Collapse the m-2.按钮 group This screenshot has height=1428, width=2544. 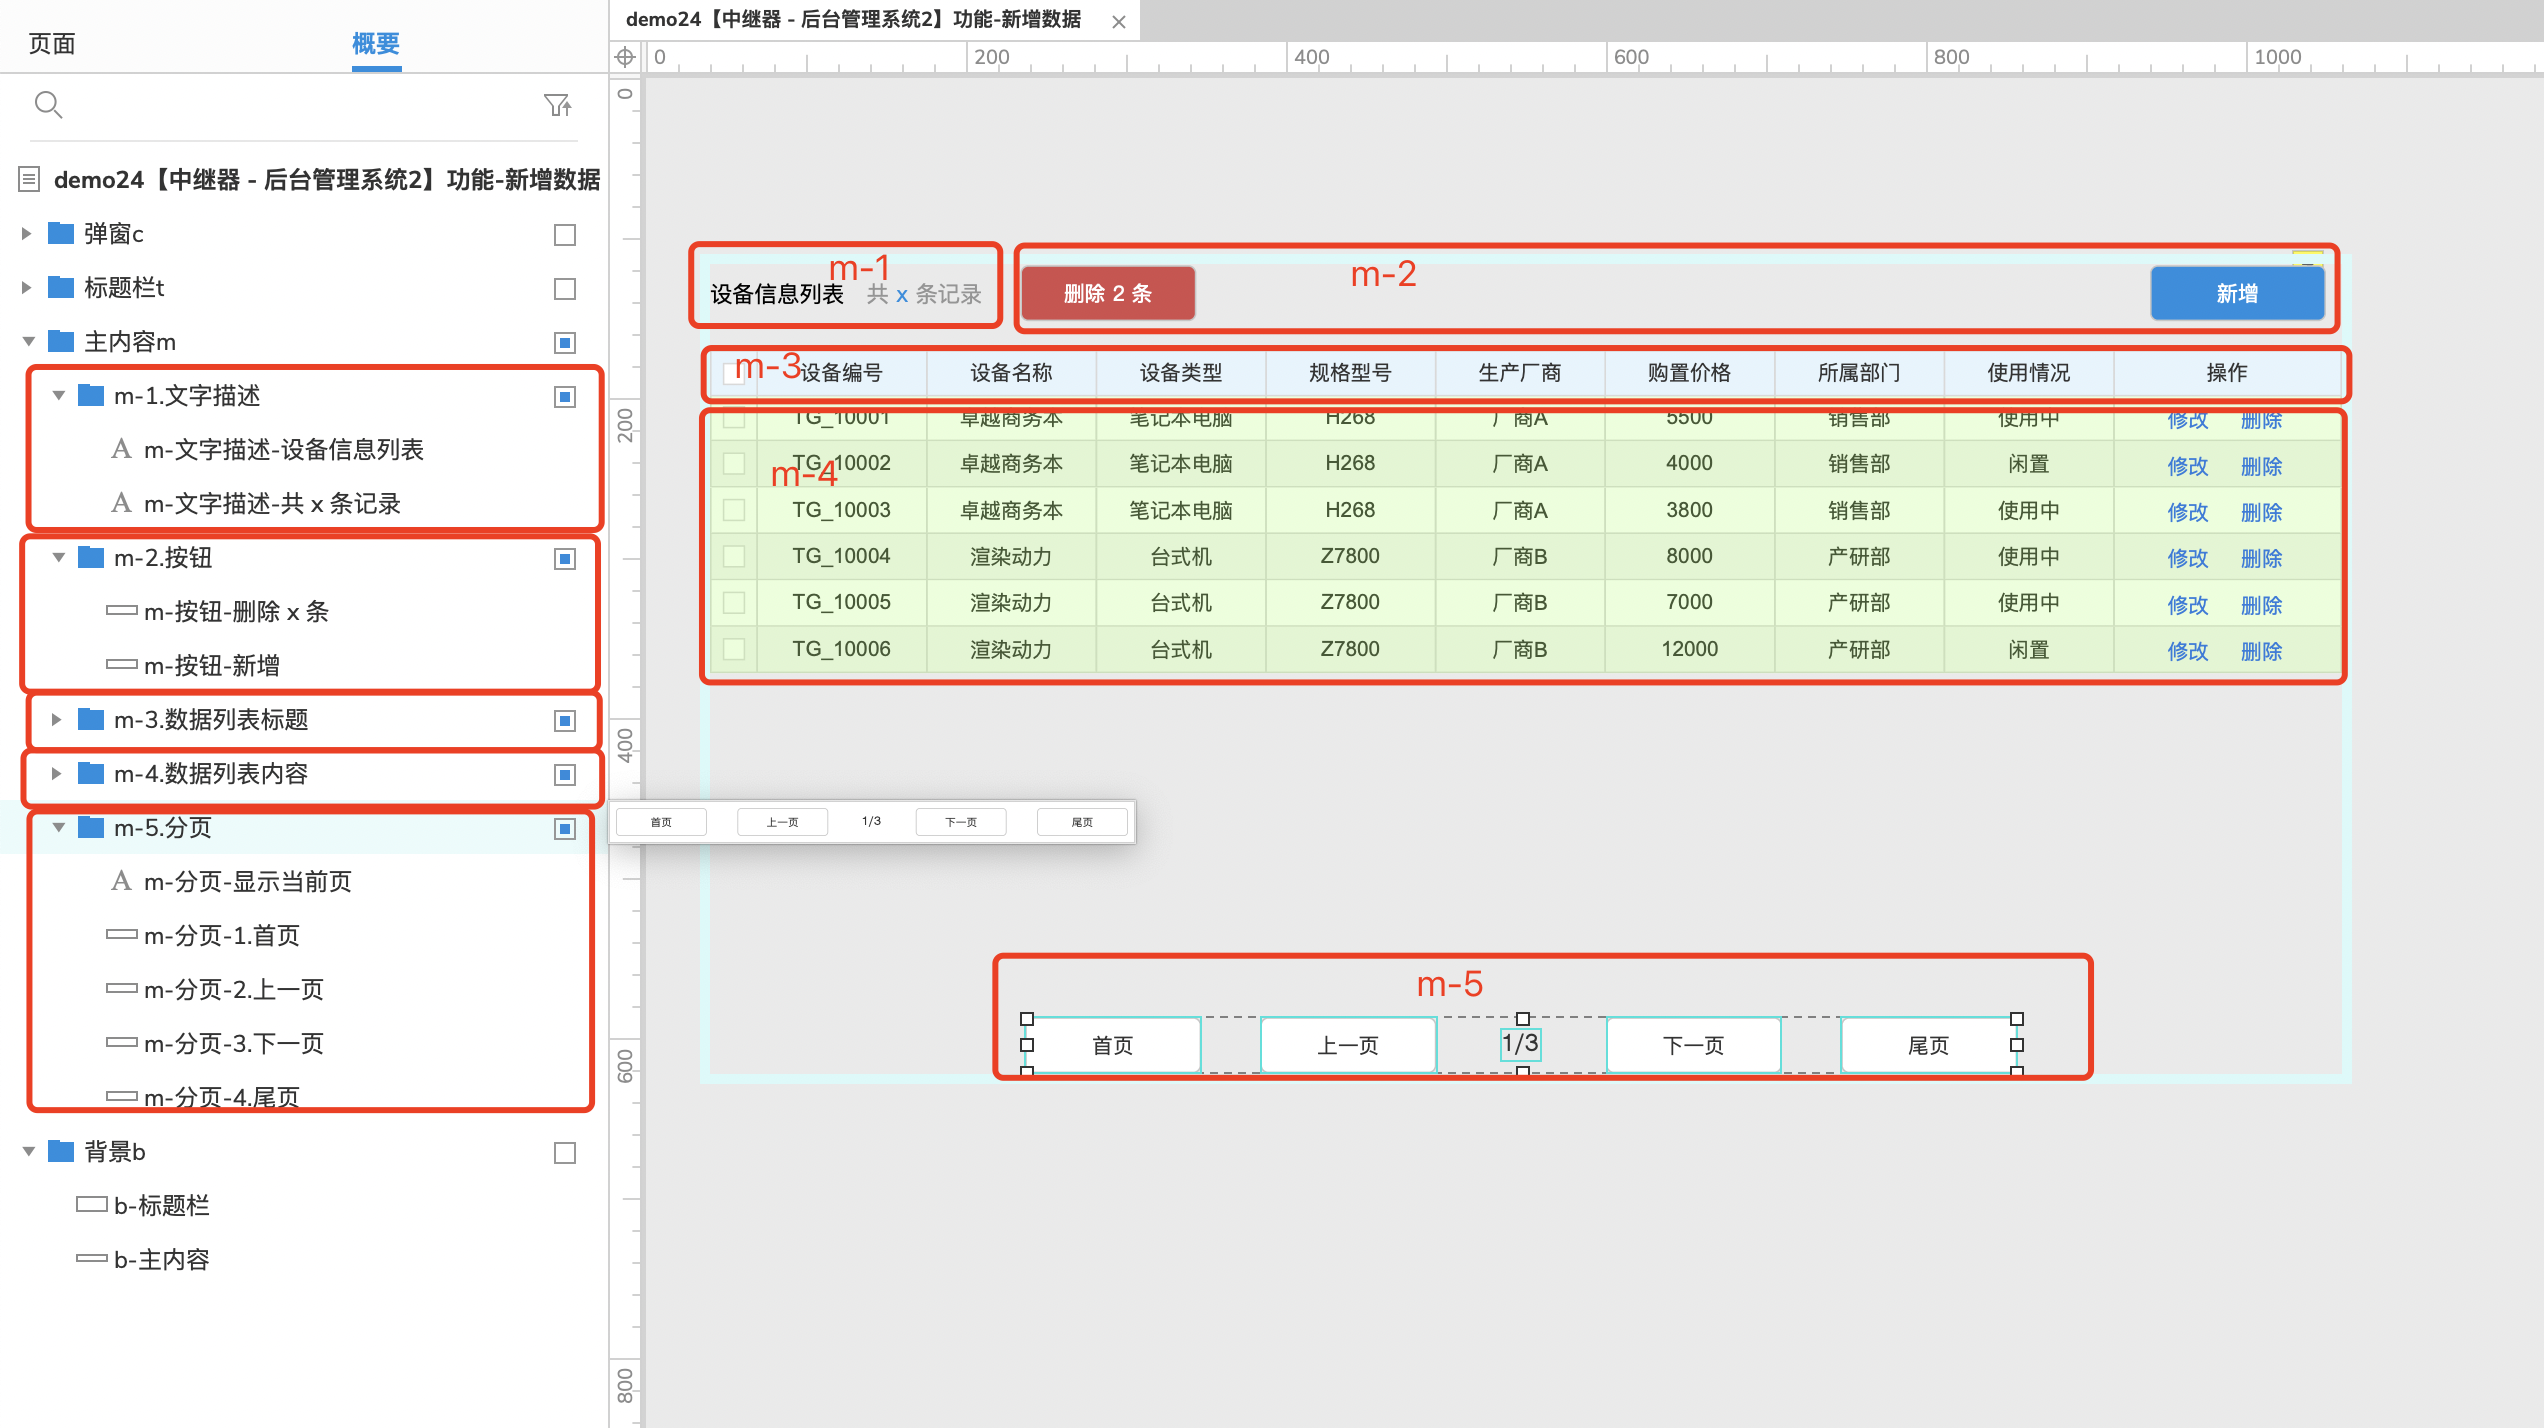pos(58,557)
